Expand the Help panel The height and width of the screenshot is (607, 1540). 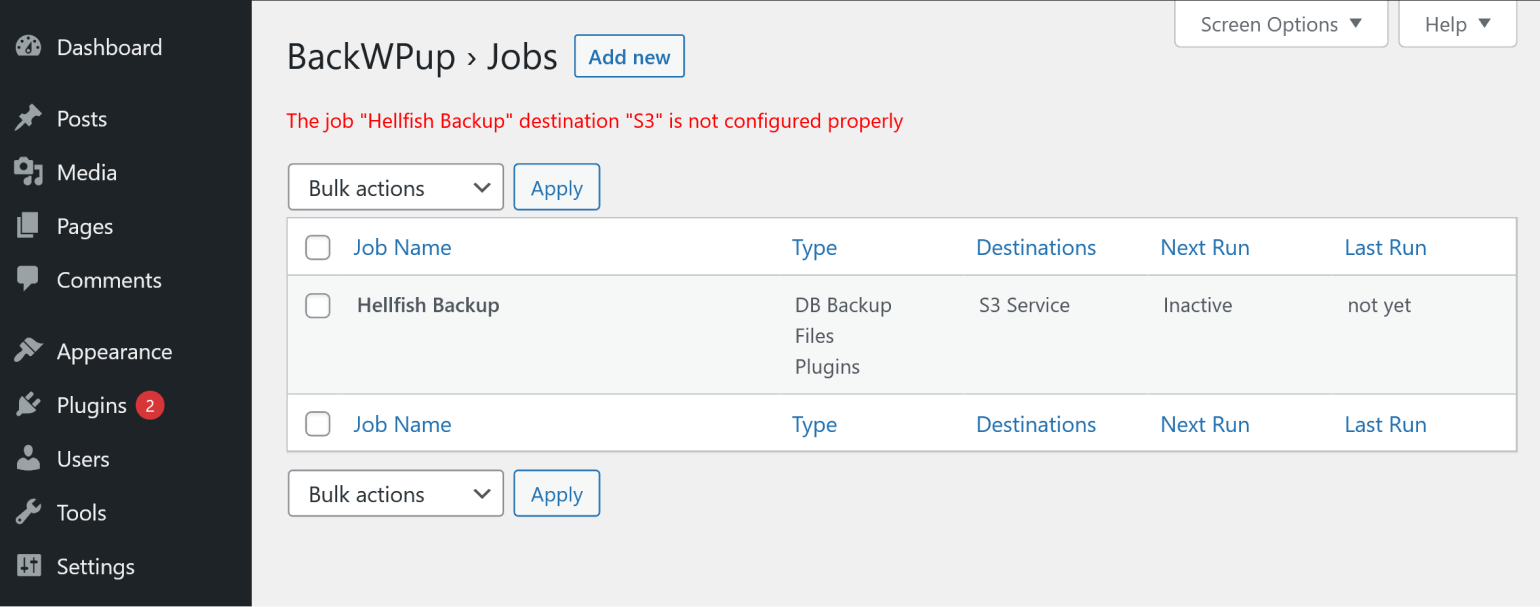coord(1458,24)
